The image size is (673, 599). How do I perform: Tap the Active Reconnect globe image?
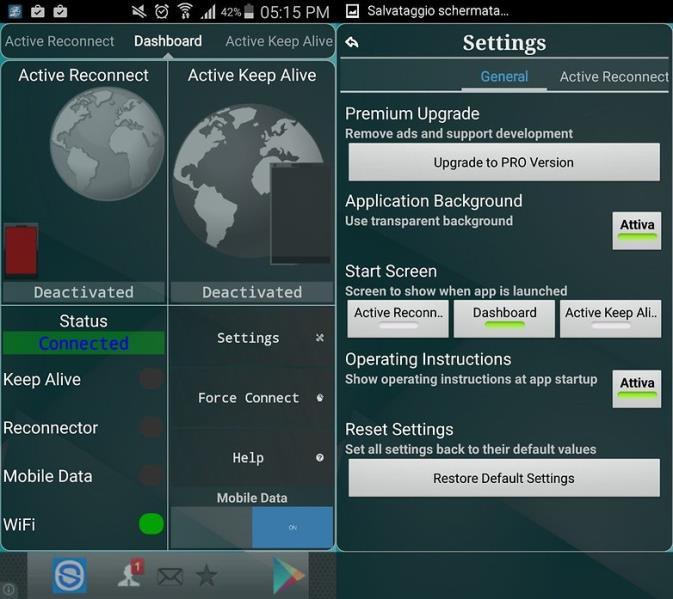[x=107, y=144]
